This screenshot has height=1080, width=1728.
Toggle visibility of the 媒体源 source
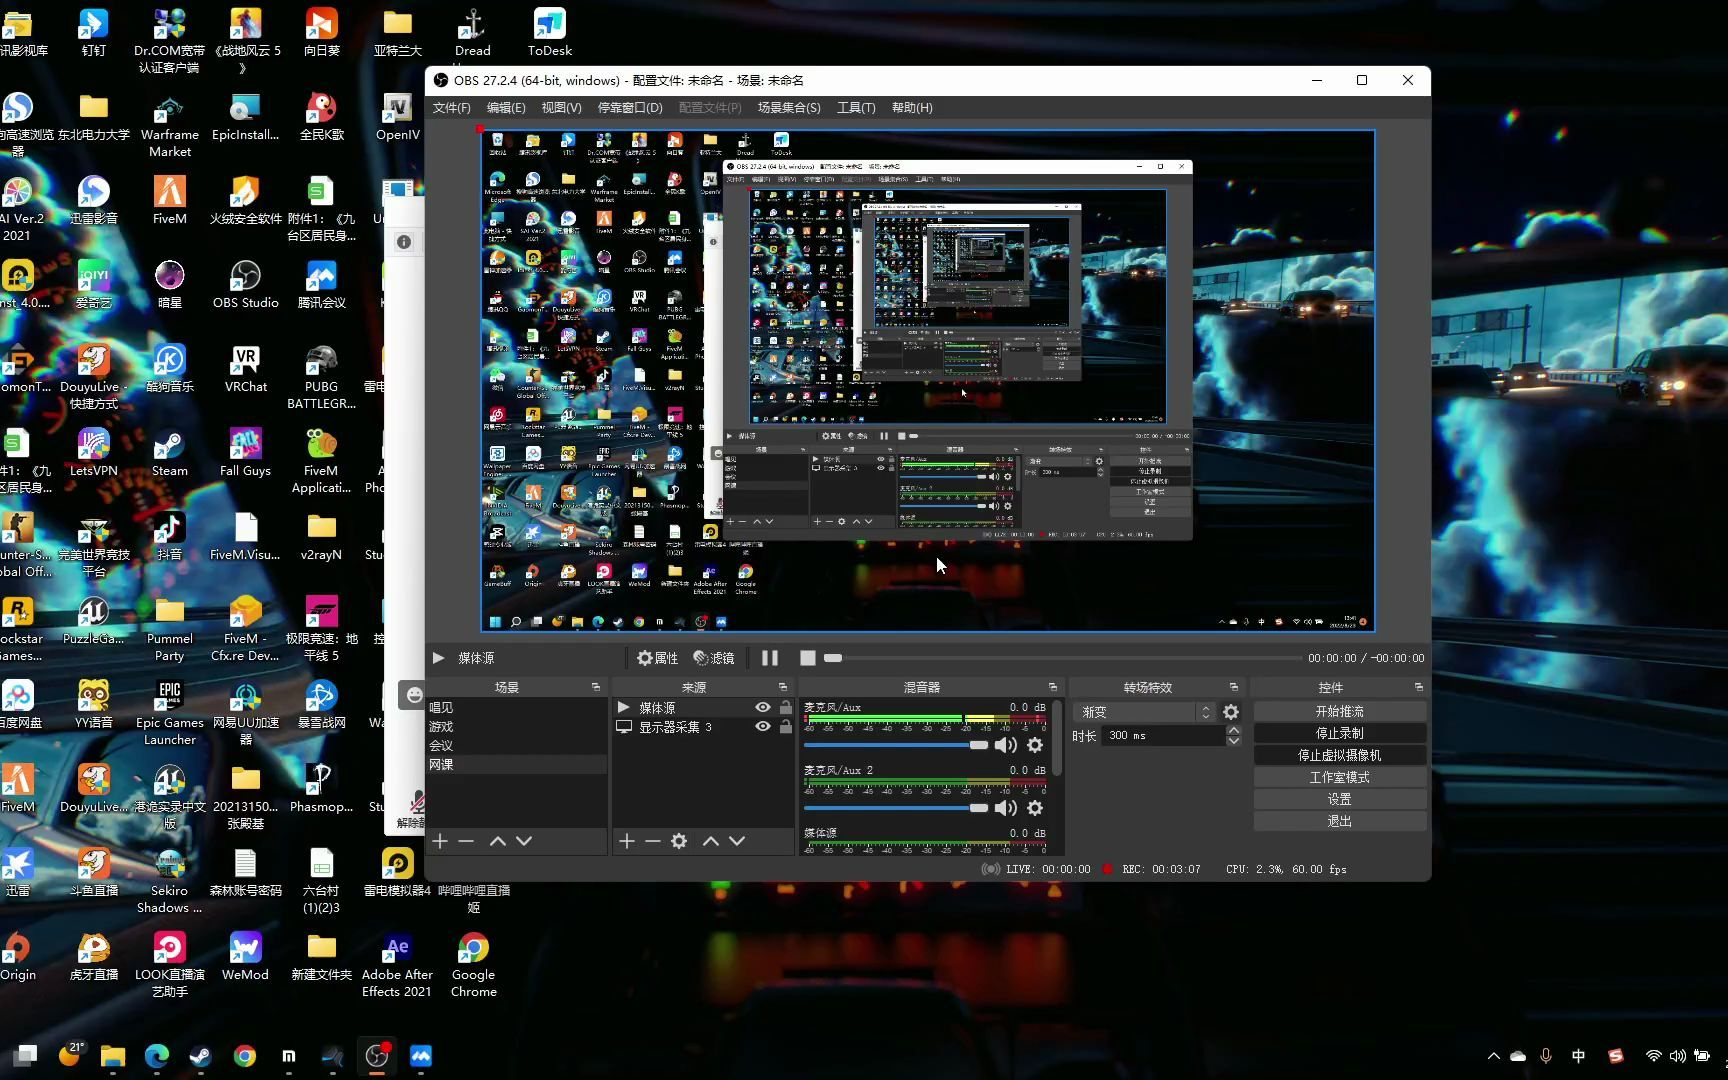(763, 708)
